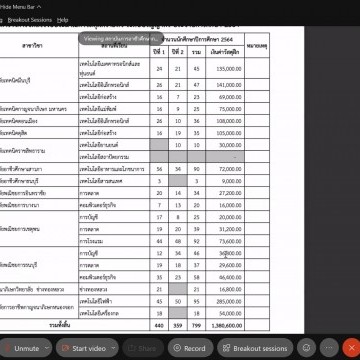360x360 pixels.
Task: Click the red leave meeting button
Action: pyautogui.click(x=351, y=348)
